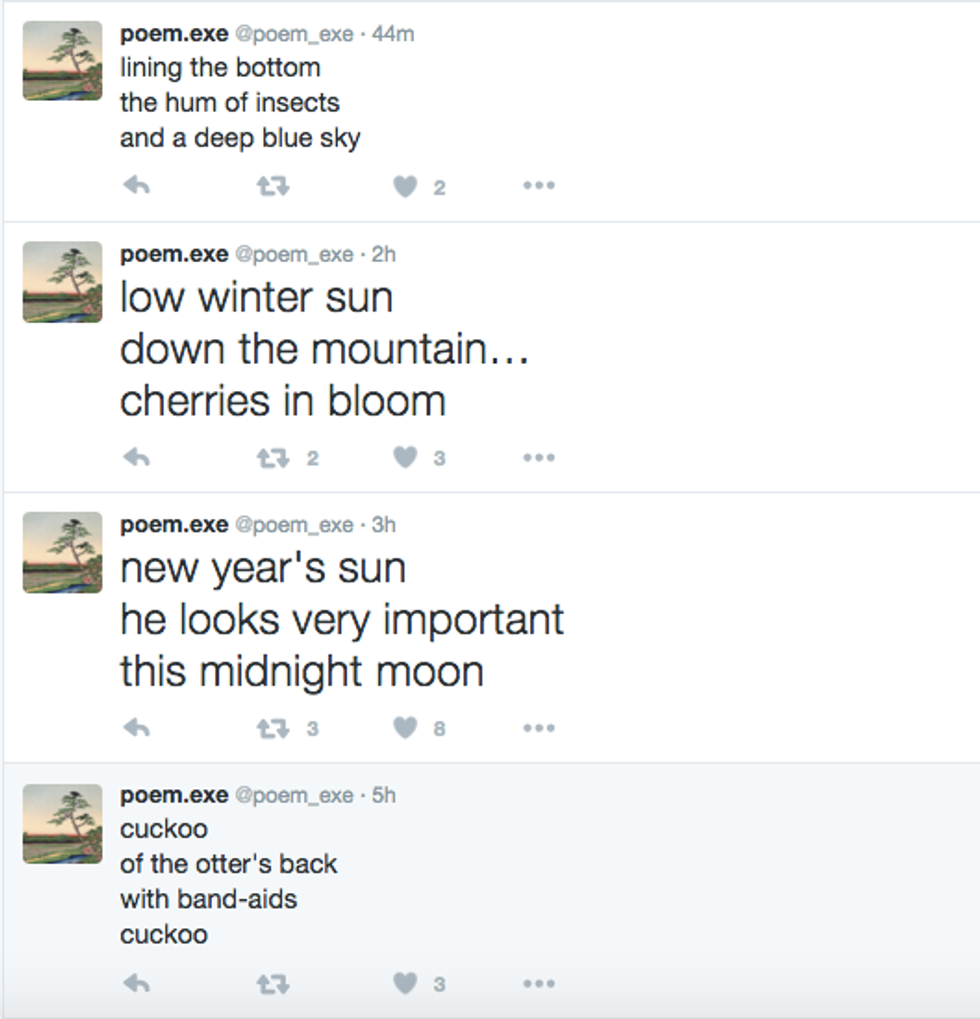Click the 2h timestamp link
Viewport: 980px width, 1019px height.
pyautogui.click(x=384, y=255)
